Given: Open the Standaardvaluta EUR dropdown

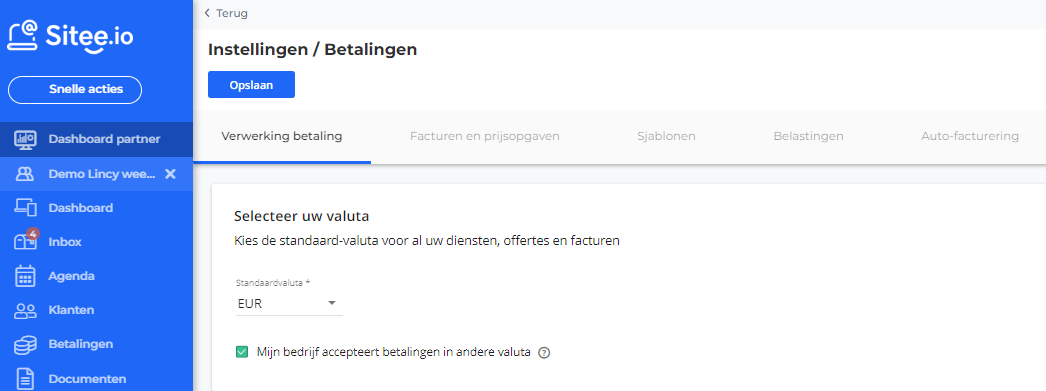Looking at the screenshot, I should click(289, 304).
